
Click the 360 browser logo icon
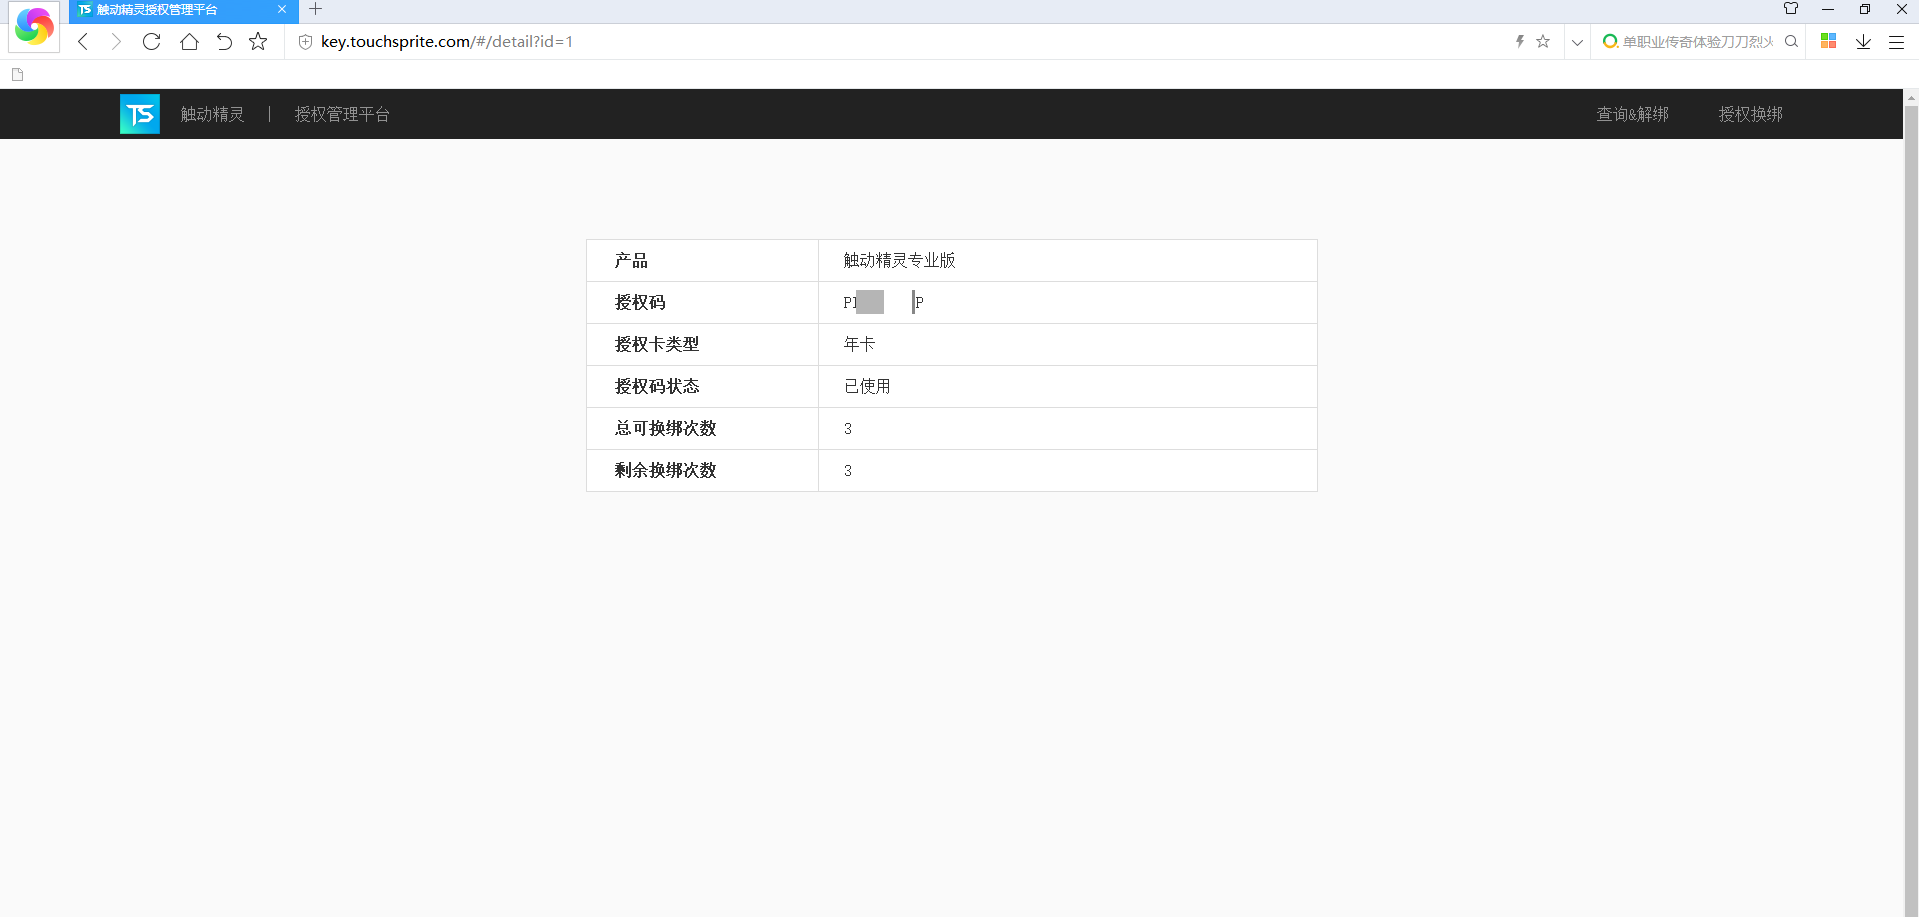tap(34, 27)
